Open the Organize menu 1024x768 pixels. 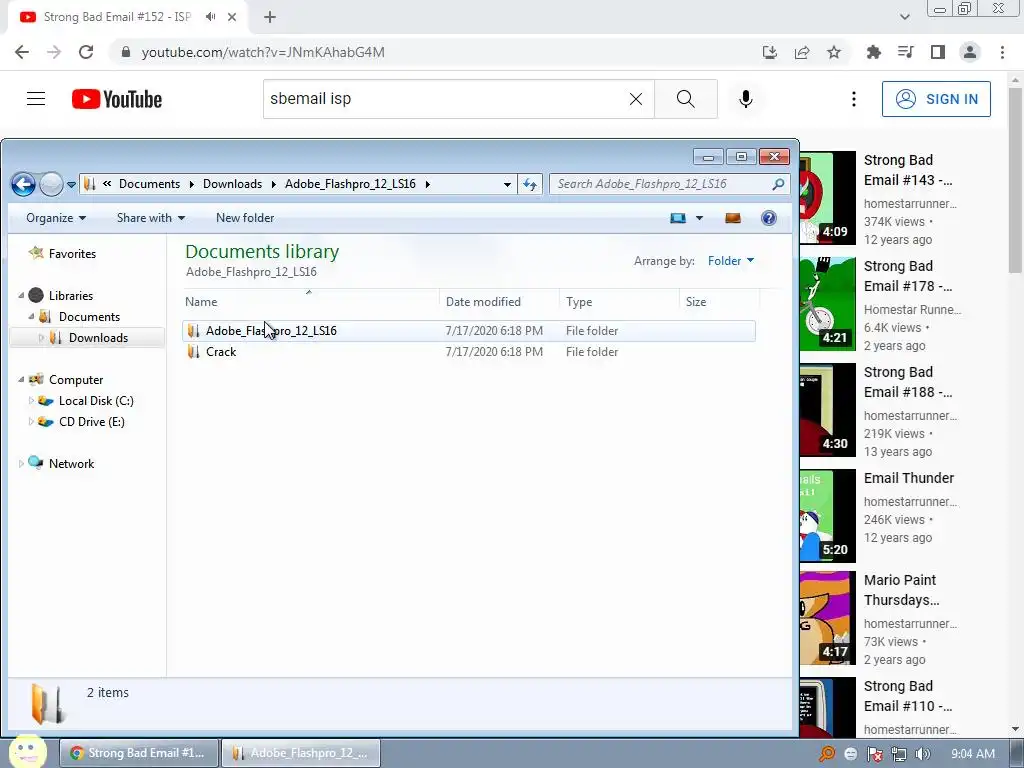[56, 218]
